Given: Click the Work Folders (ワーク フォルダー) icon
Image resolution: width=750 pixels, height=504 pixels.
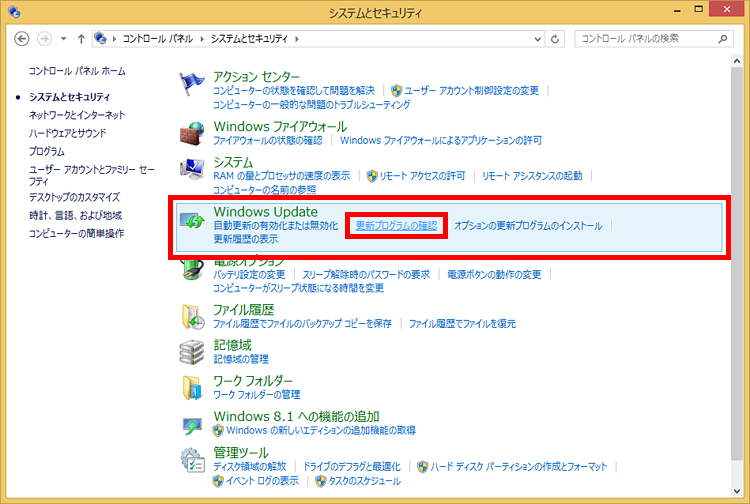Looking at the screenshot, I should (x=191, y=388).
